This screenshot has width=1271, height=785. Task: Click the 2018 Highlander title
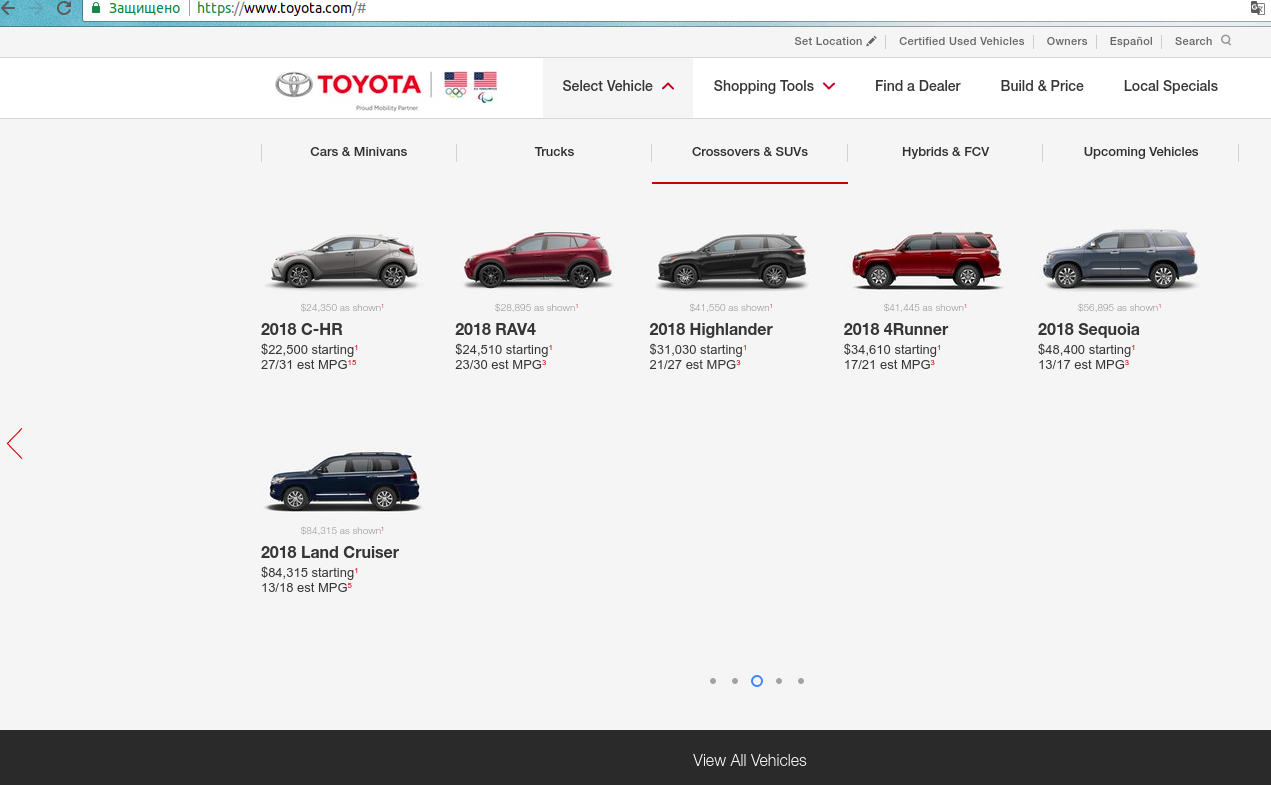click(711, 329)
